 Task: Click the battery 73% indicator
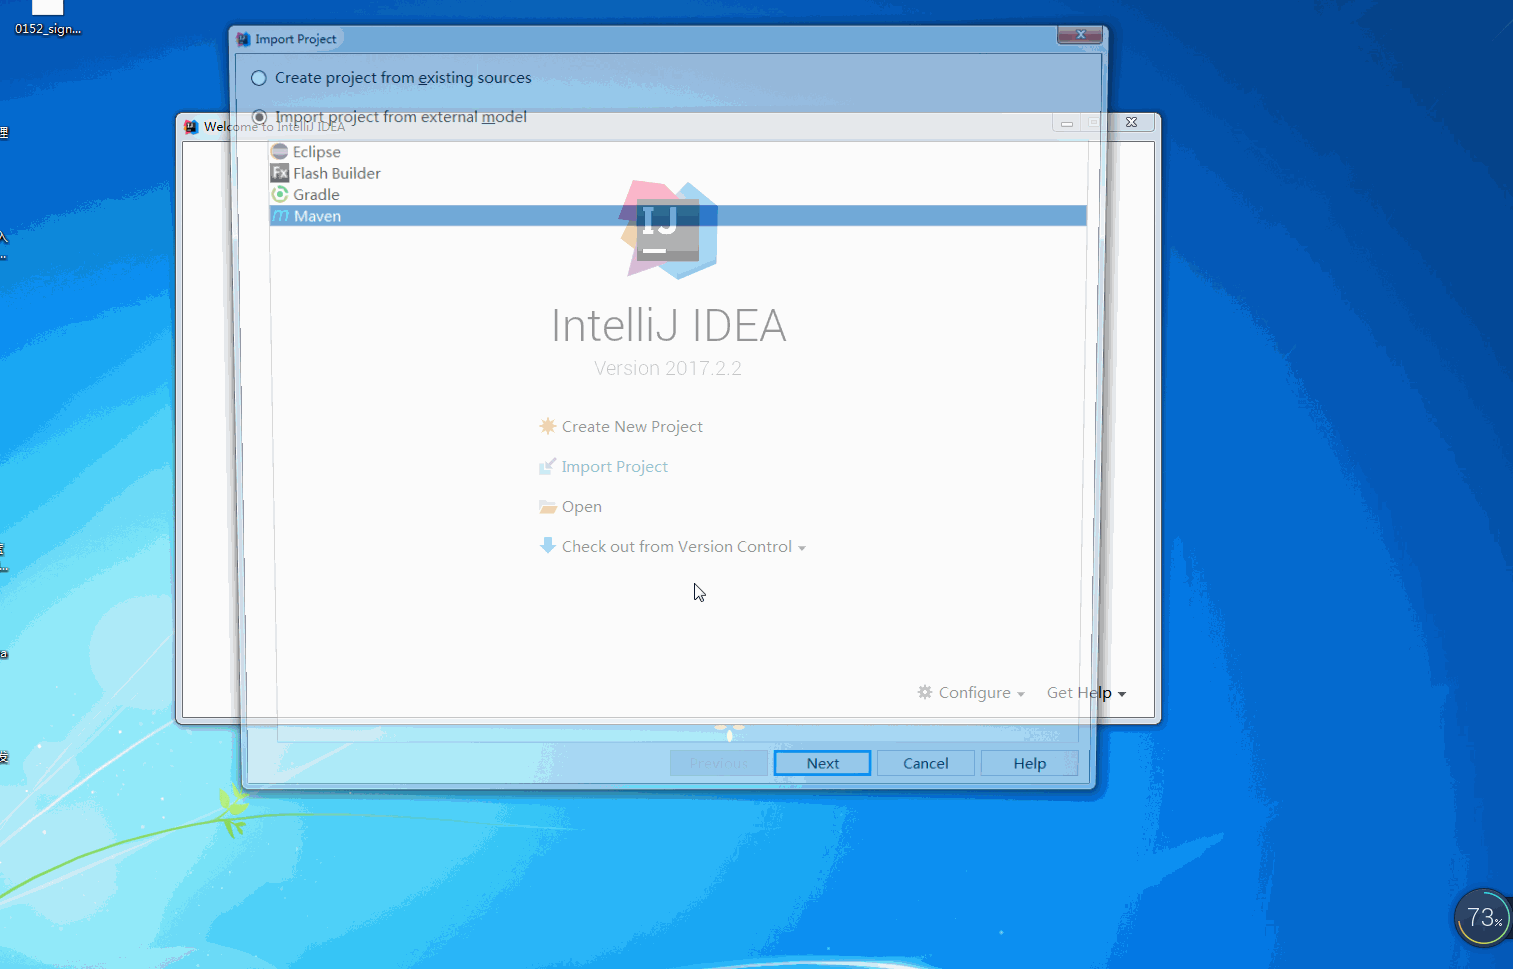(1482, 917)
